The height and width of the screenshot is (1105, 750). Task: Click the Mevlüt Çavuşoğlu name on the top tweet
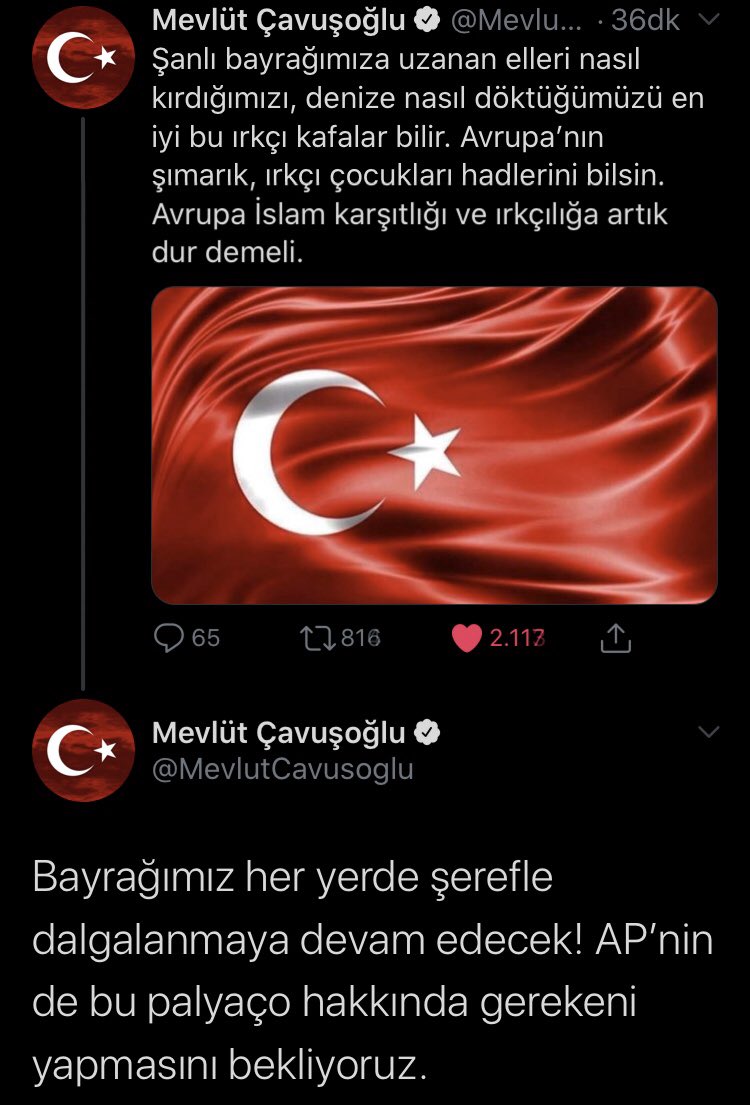click(278, 22)
